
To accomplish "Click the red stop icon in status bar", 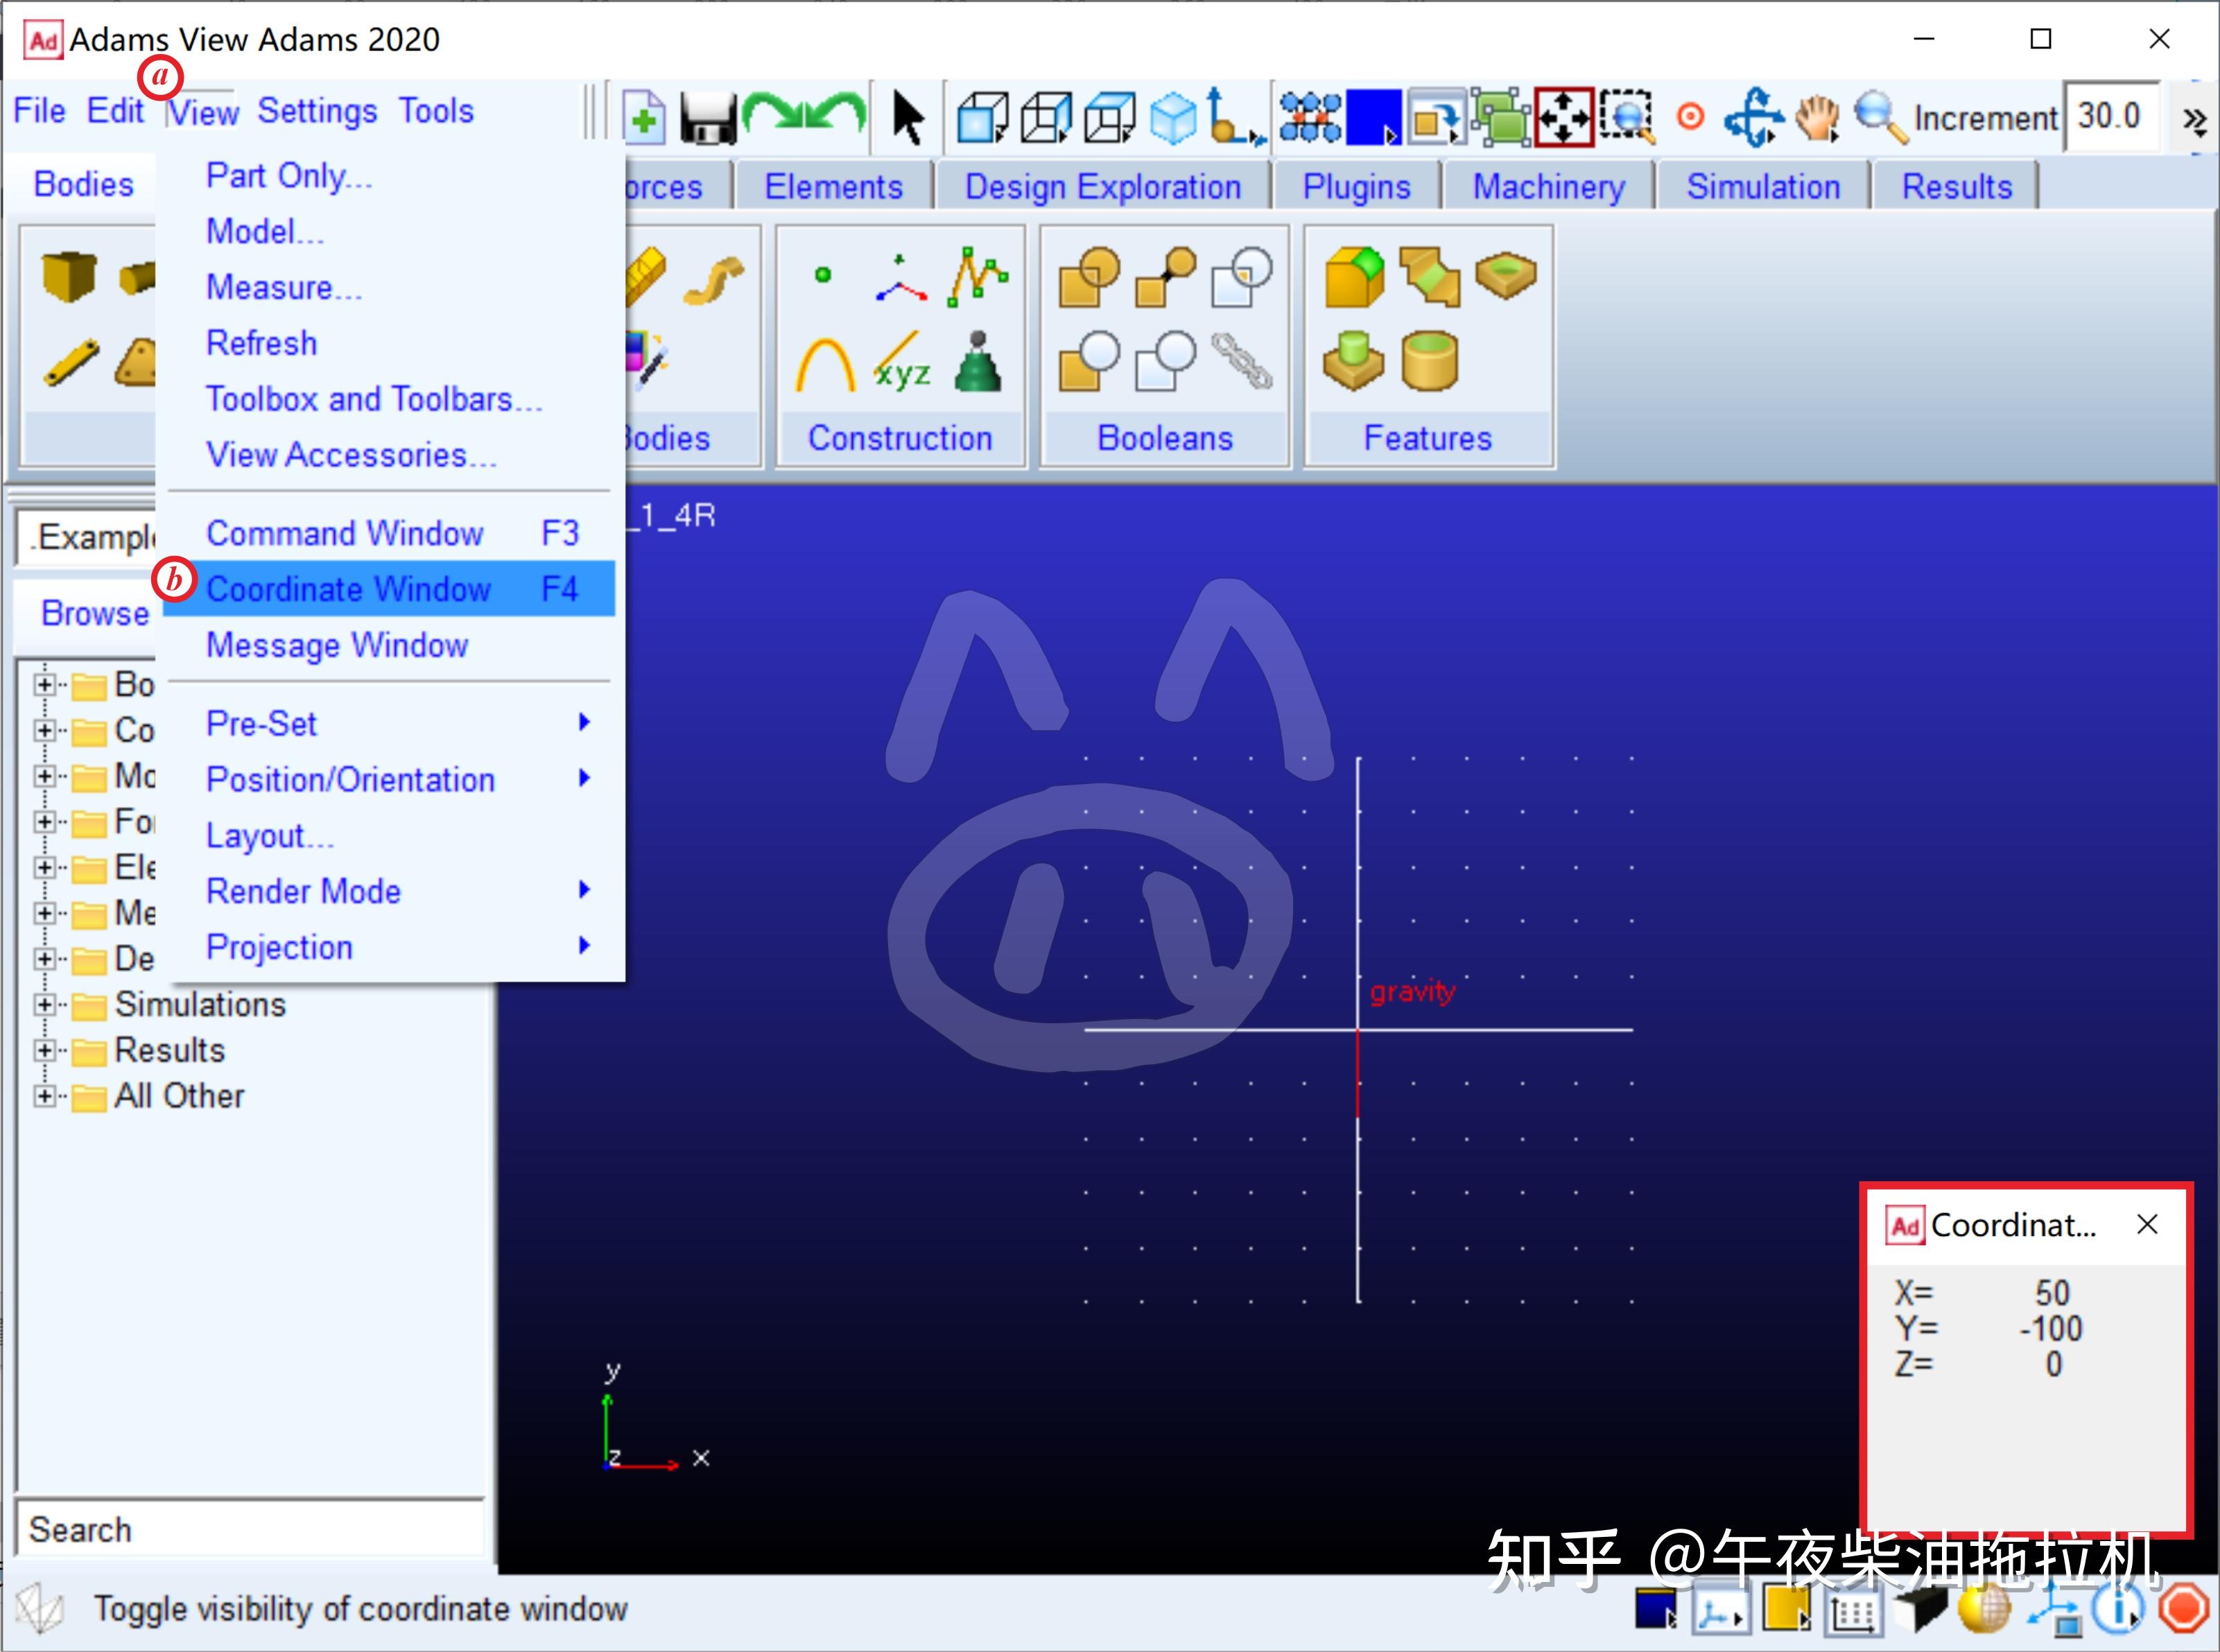I will (2183, 1609).
